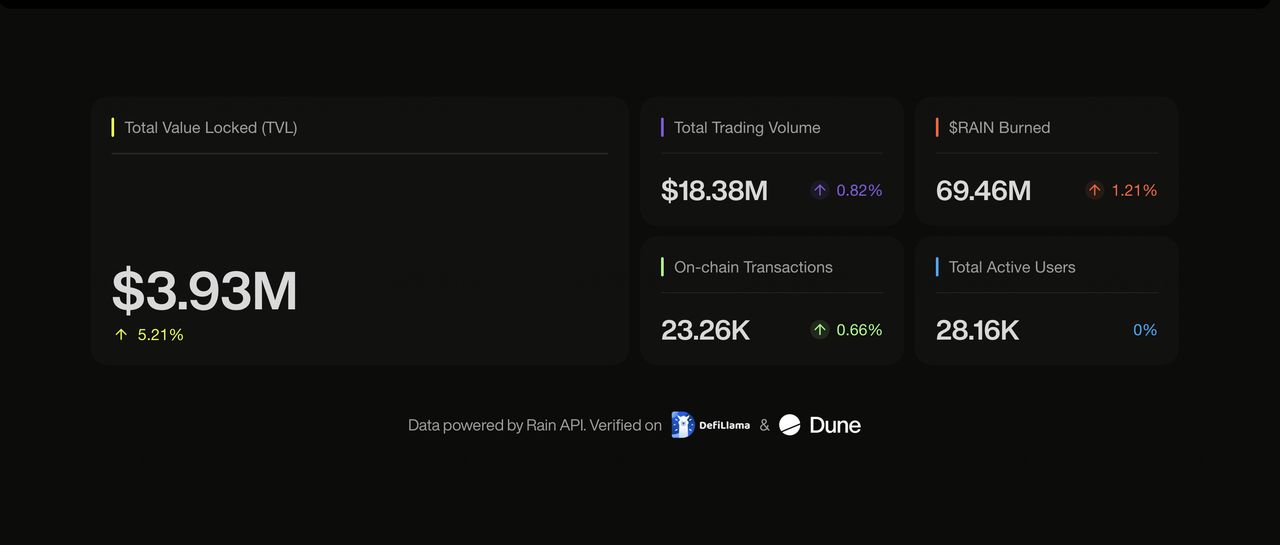Click the Dune logo icon
1280x545 pixels.
pyautogui.click(x=790, y=425)
